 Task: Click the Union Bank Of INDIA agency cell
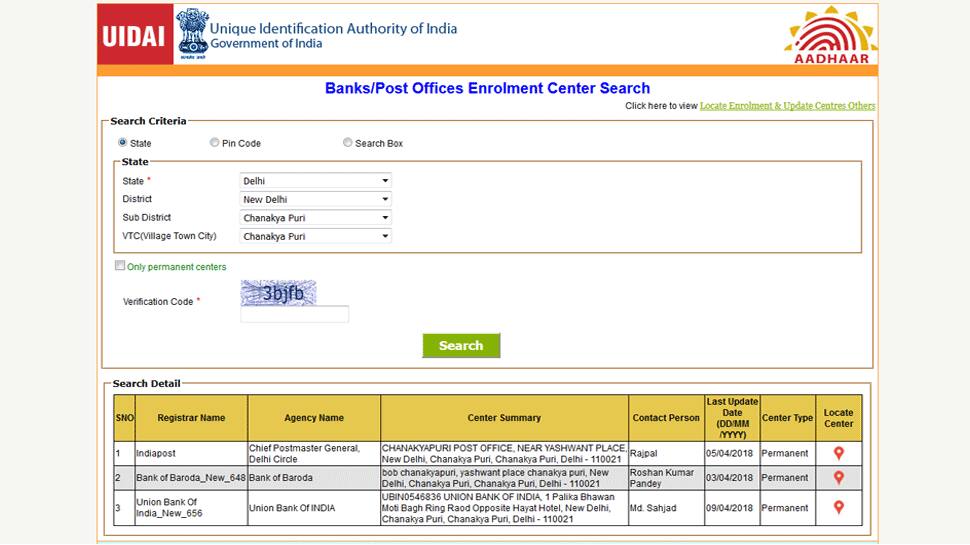coord(314,508)
